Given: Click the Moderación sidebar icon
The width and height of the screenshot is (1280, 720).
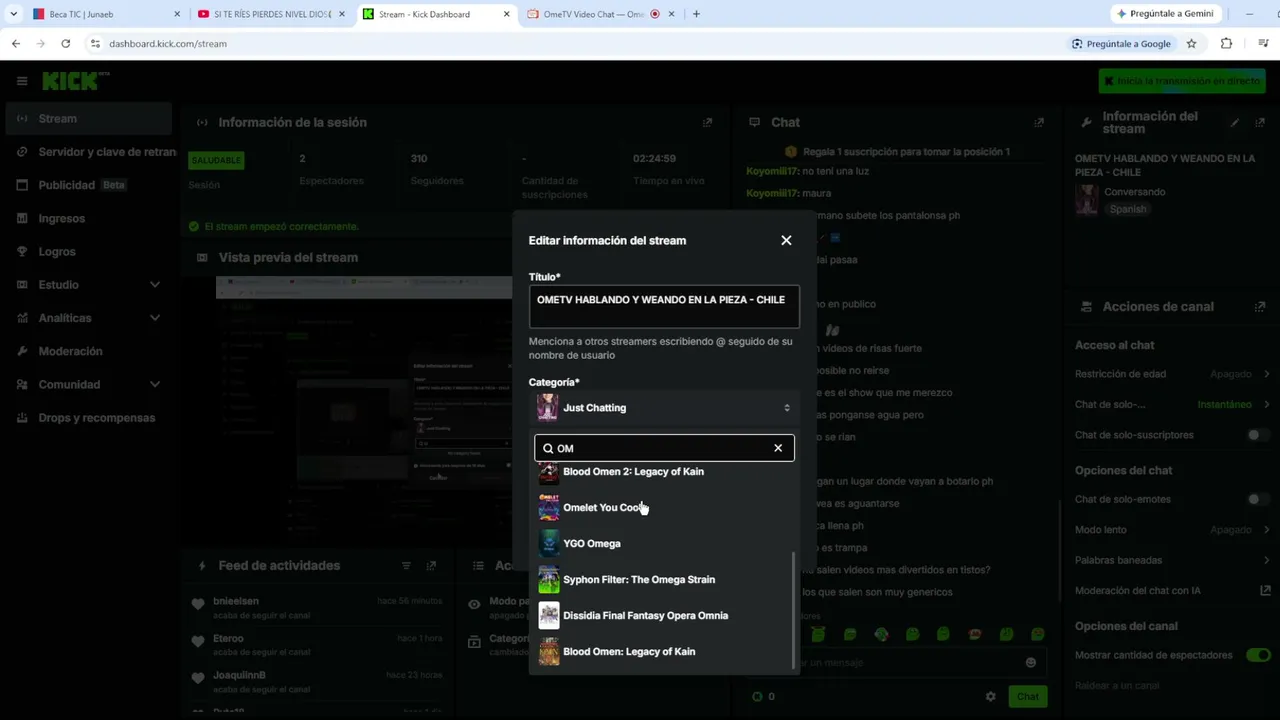Looking at the screenshot, I should pos(22,351).
